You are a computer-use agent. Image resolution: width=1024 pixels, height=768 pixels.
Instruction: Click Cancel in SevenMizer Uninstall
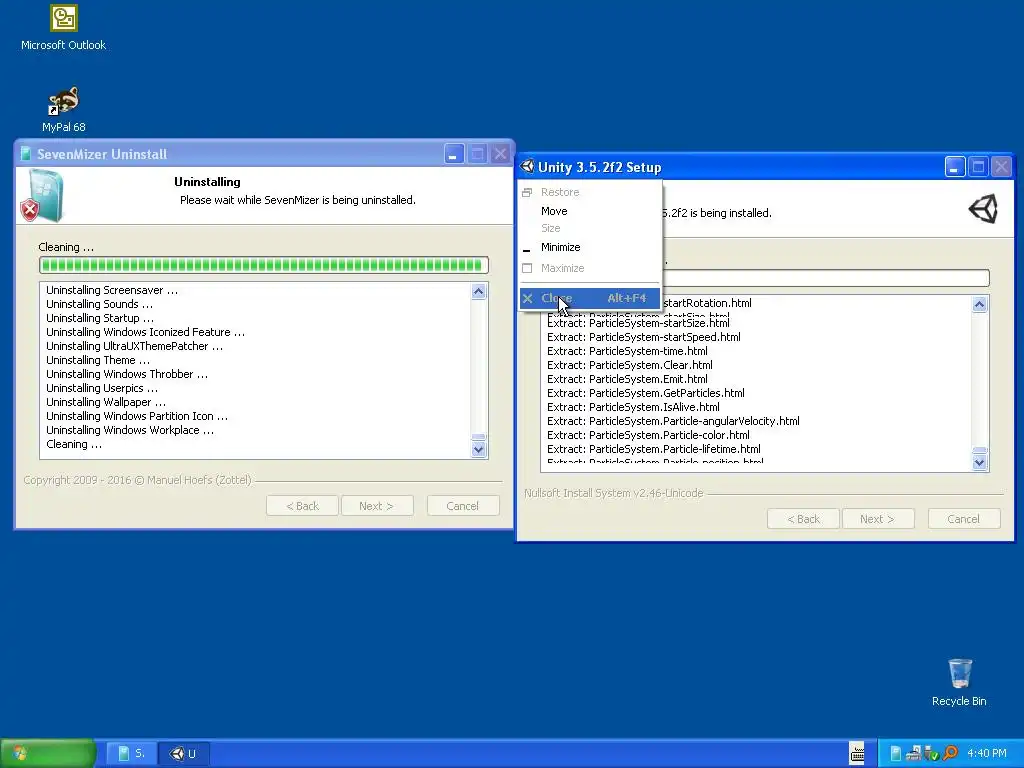pos(463,505)
